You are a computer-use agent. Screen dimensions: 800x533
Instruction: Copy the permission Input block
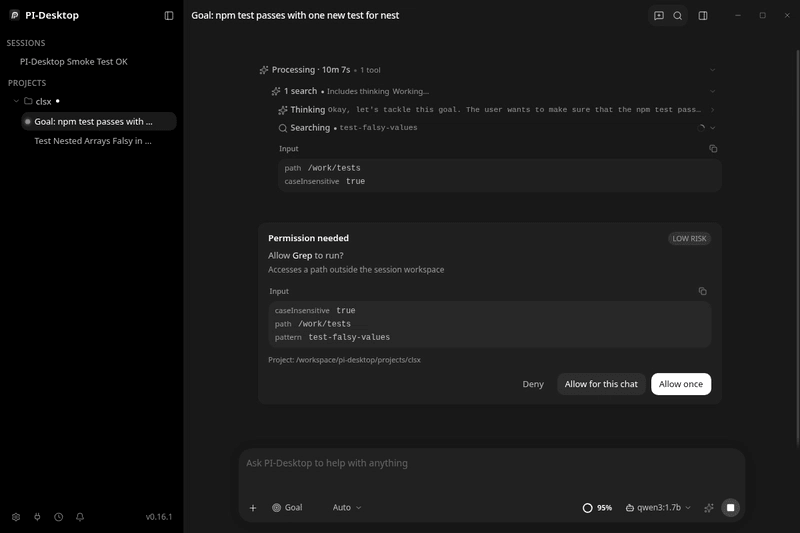[x=703, y=291]
